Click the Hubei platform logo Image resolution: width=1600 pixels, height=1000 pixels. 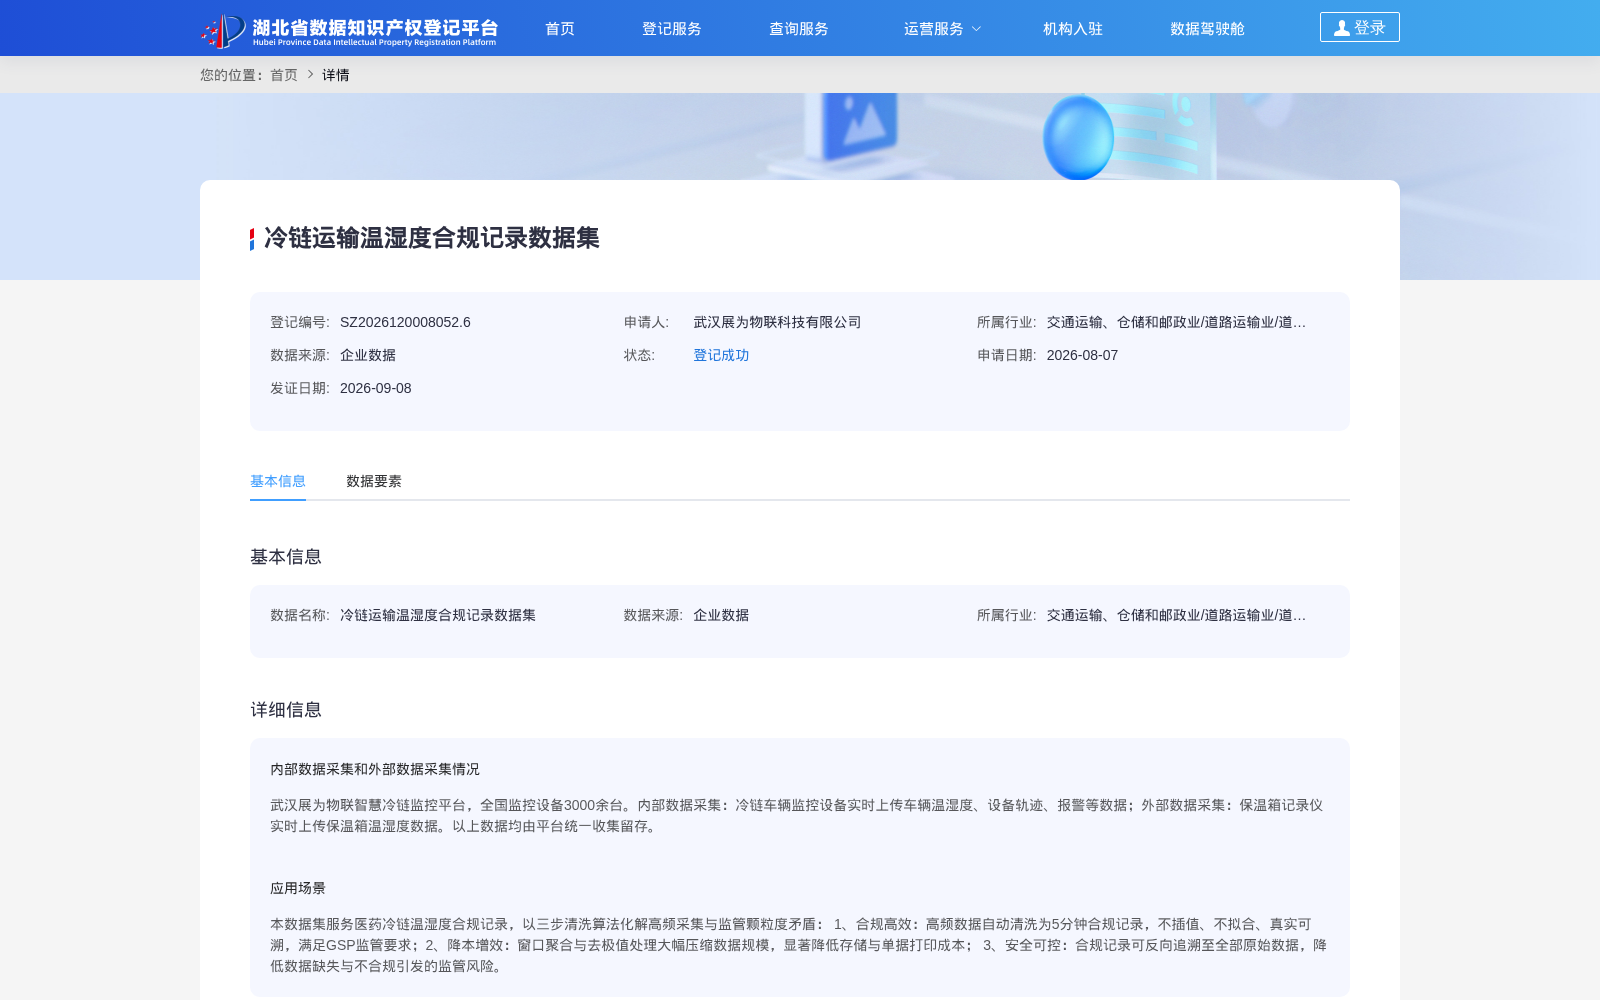(x=349, y=30)
